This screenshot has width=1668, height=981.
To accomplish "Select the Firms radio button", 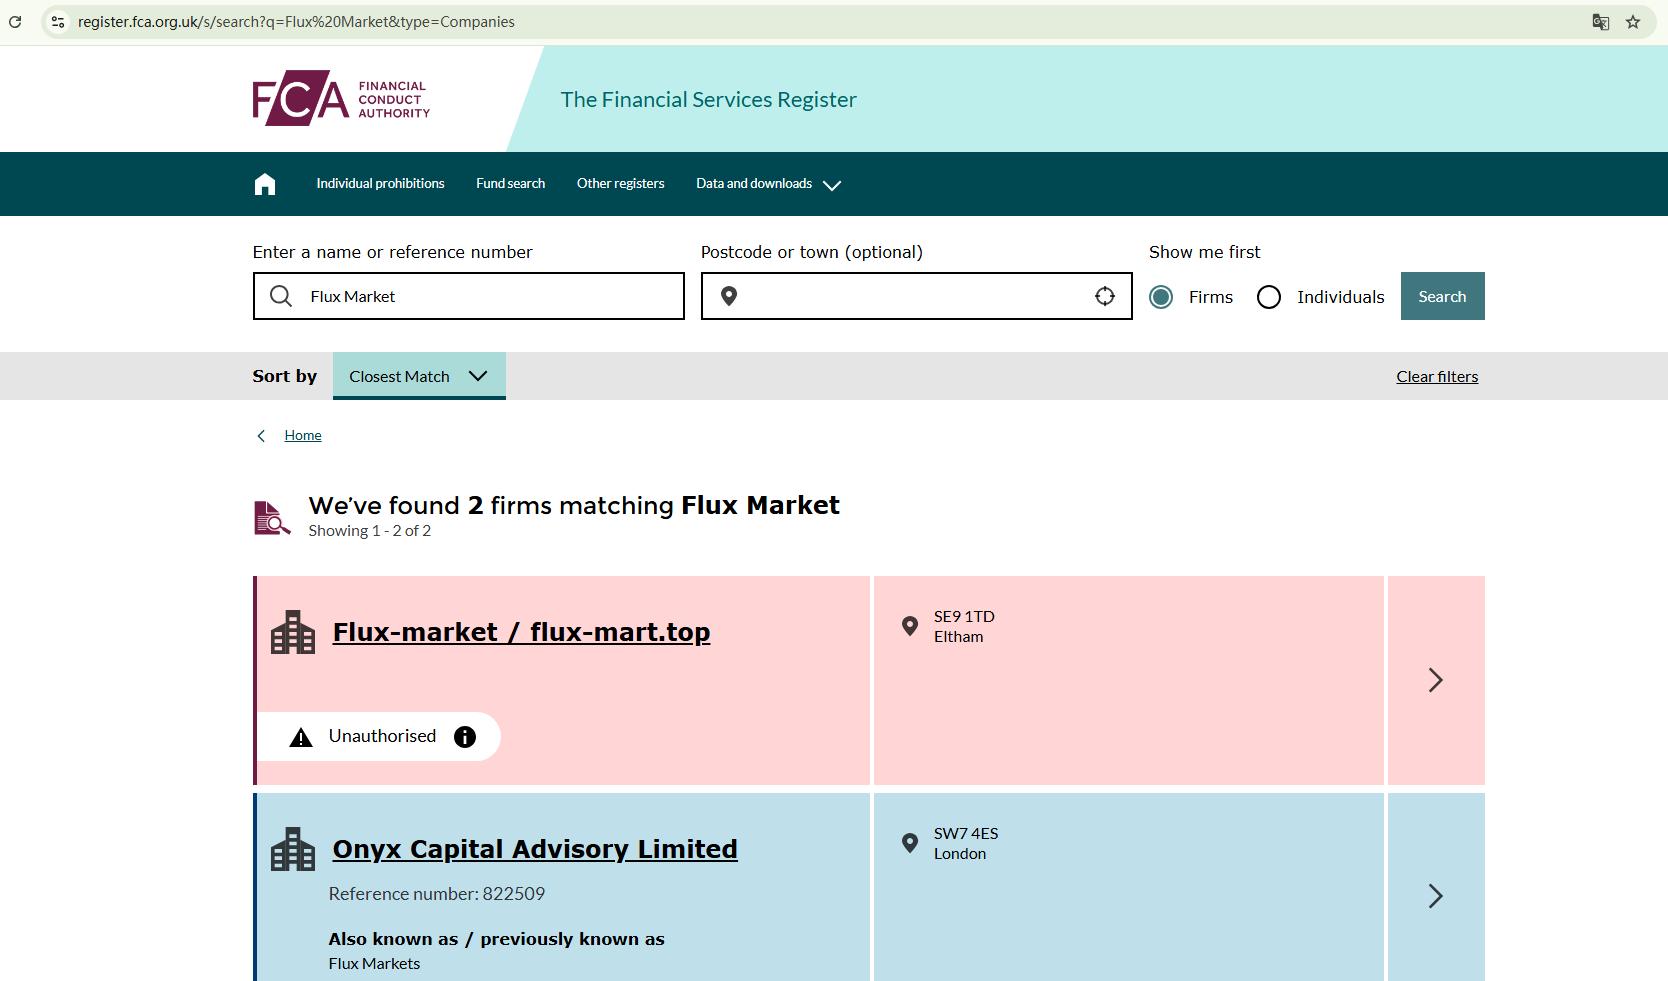I will (x=1161, y=297).
